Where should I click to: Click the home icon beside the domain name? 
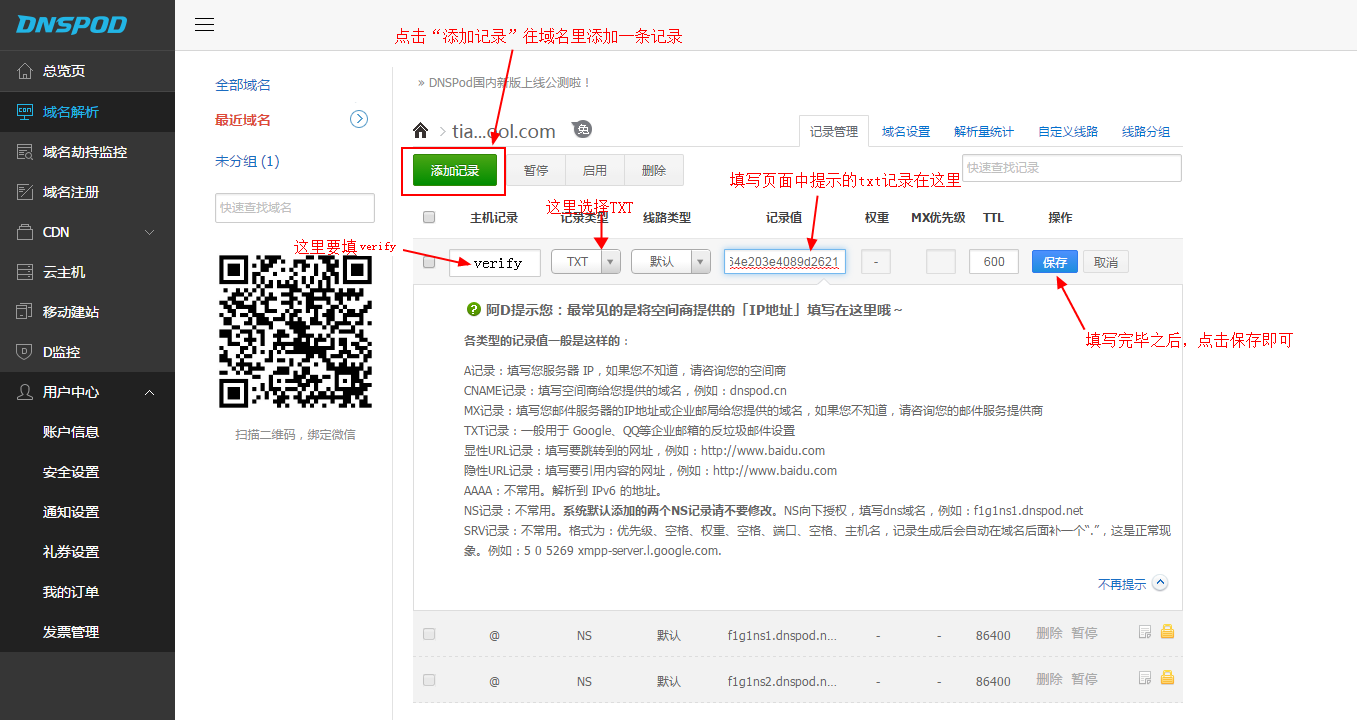pyautogui.click(x=421, y=131)
